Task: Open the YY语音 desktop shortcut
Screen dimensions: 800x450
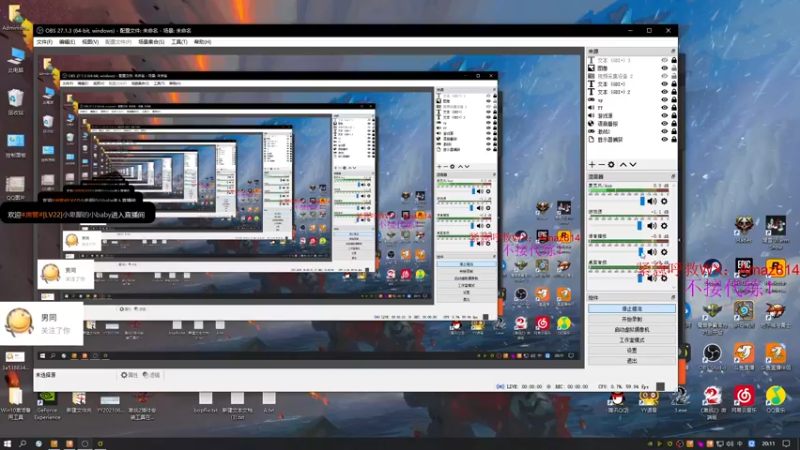Action: tap(648, 401)
